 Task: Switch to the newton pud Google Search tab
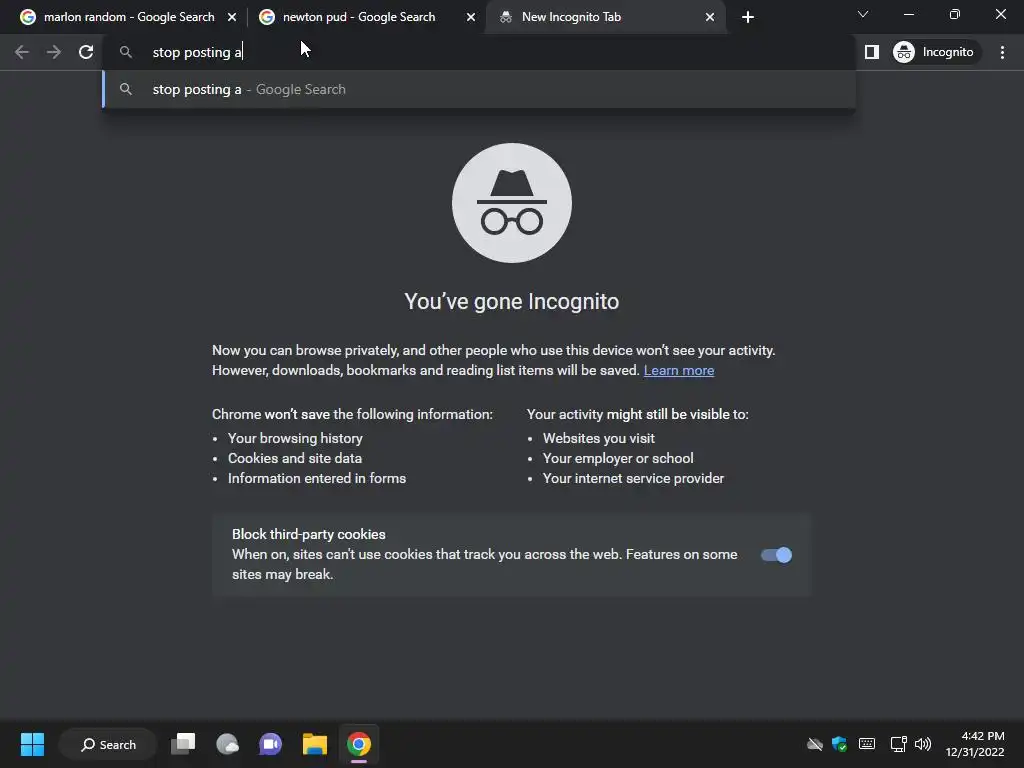click(x=359, y=17)
